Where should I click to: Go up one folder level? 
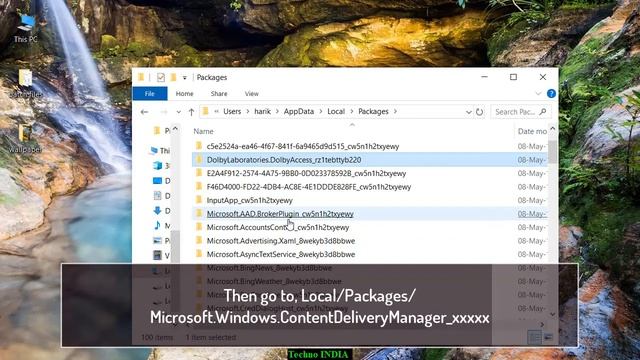(191, 111)
